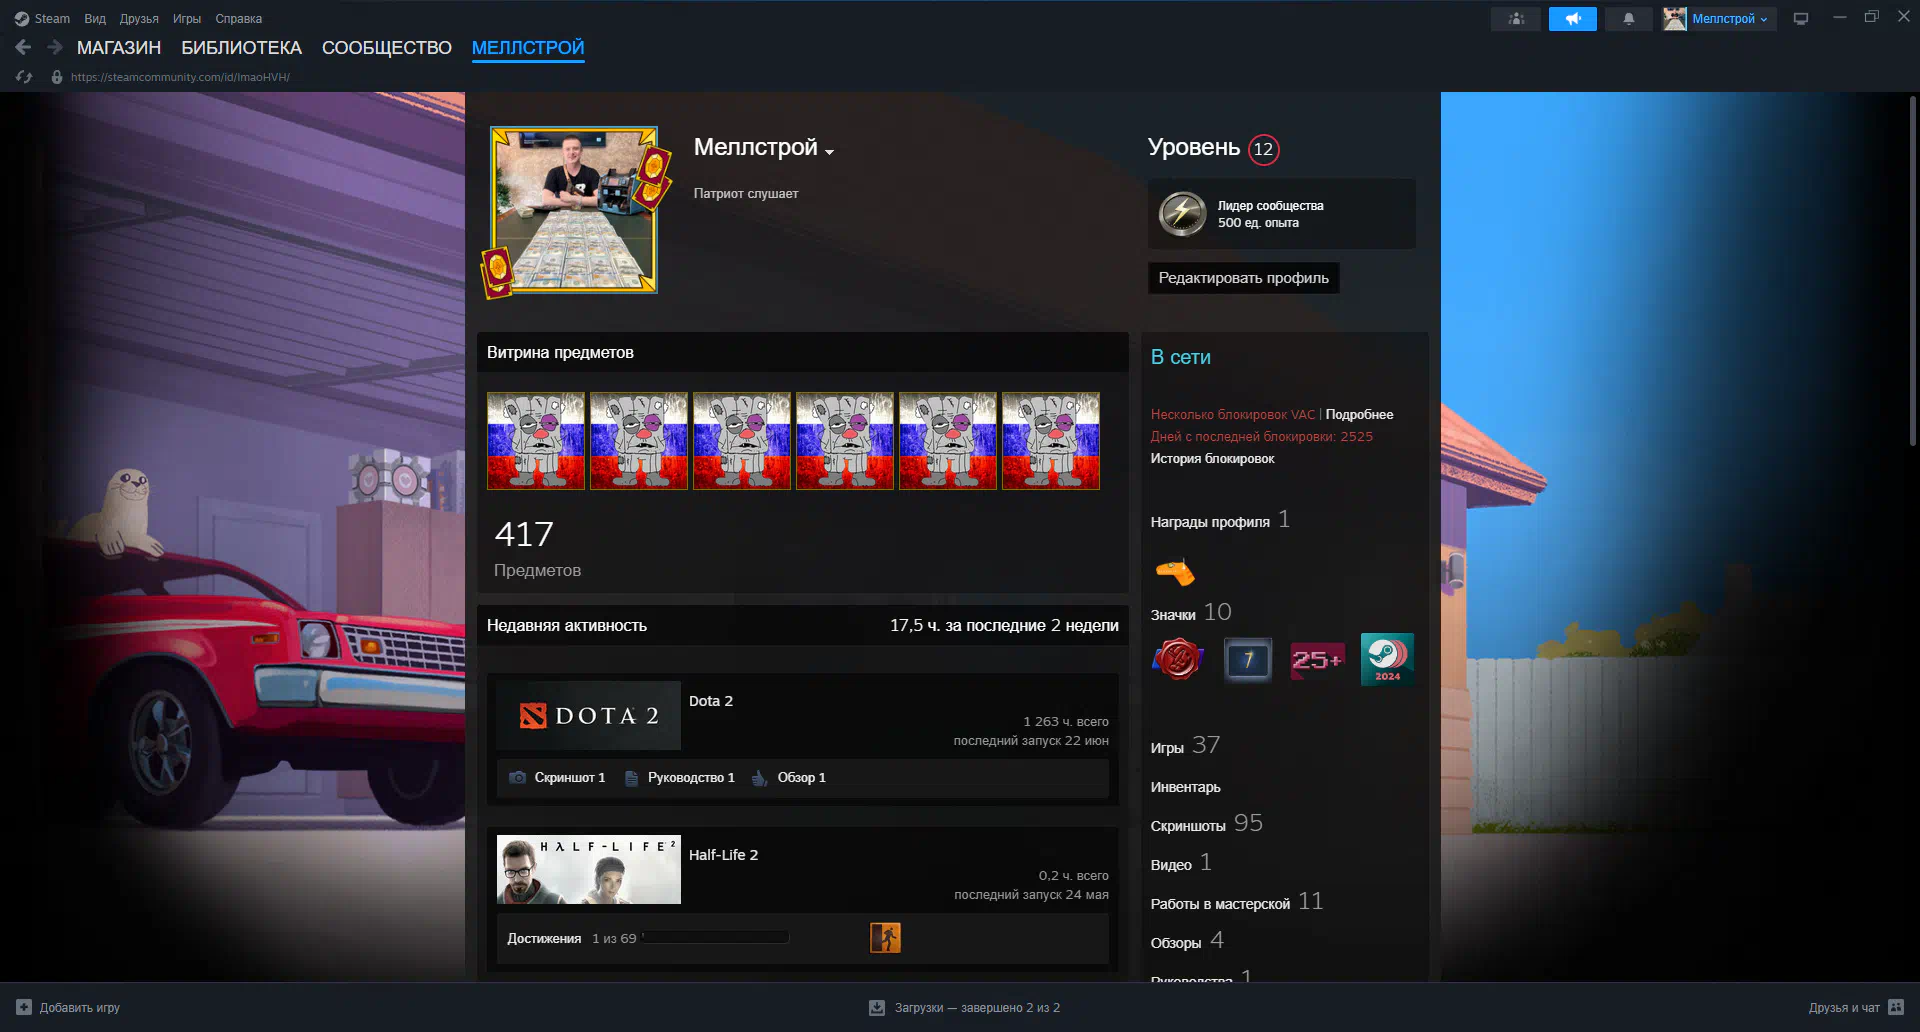The width and height of the screenshot is (1920, 1032).
Task: Open the red wax seal badge
Action: point(1178,659)
